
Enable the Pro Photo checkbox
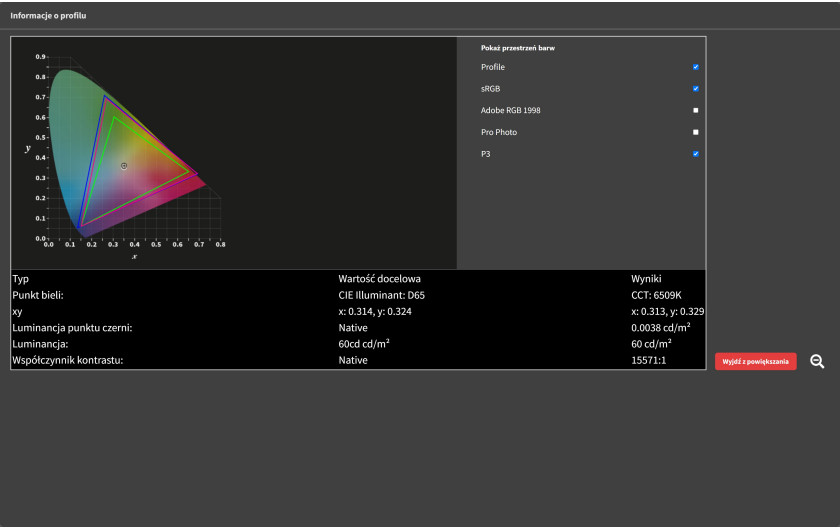pos(695,132)
